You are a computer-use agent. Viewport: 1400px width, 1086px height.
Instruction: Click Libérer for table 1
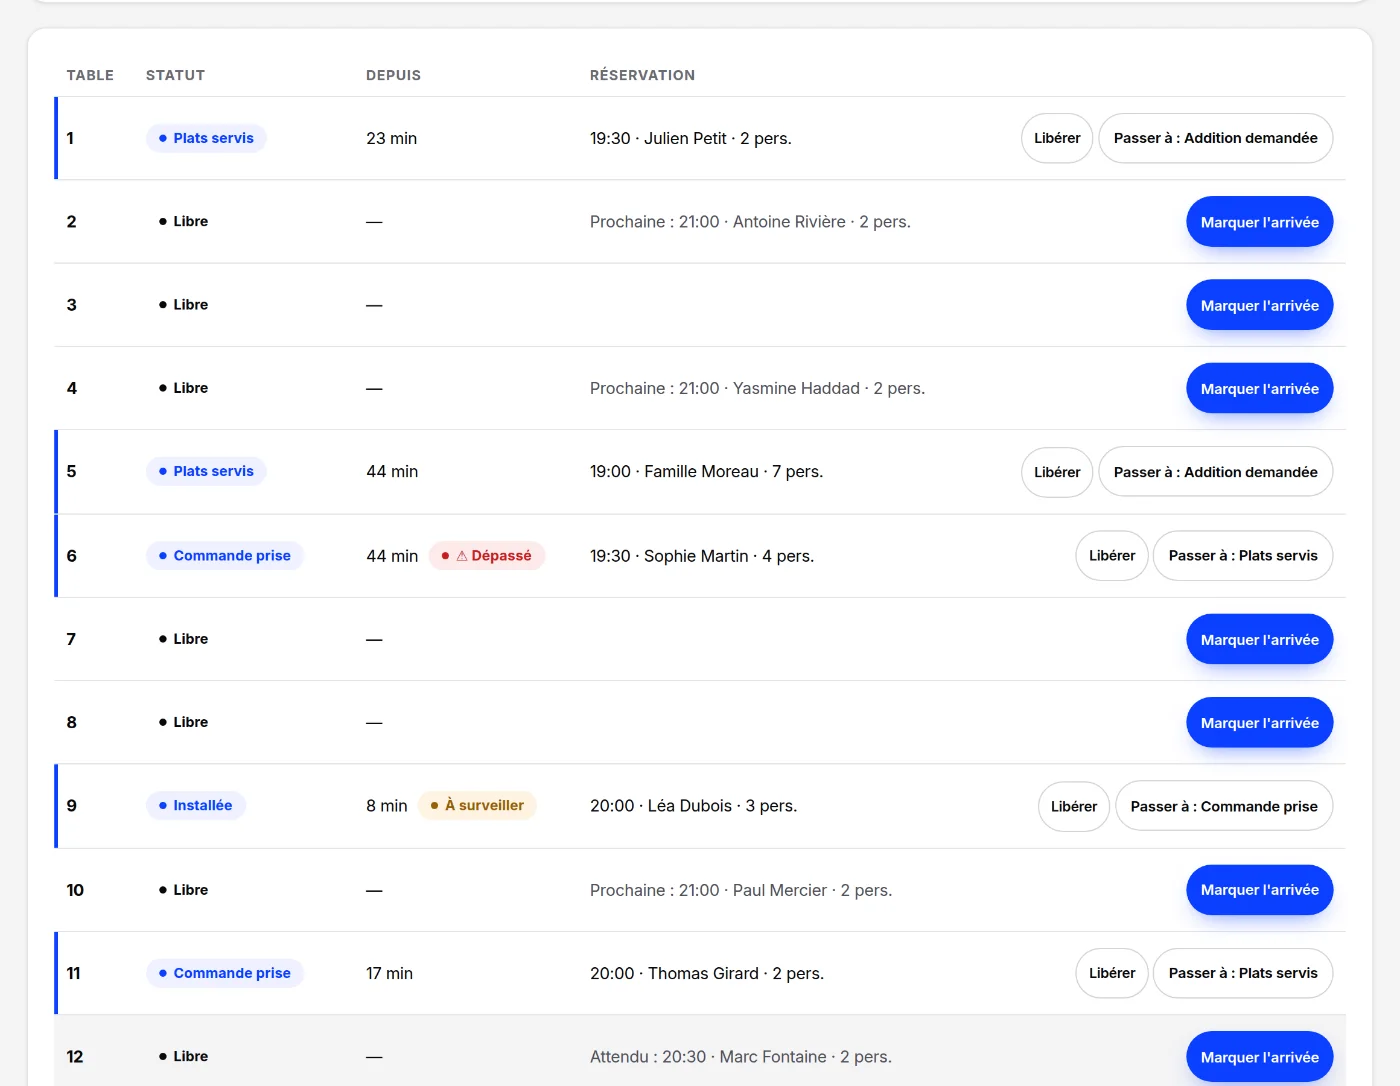1057,138
